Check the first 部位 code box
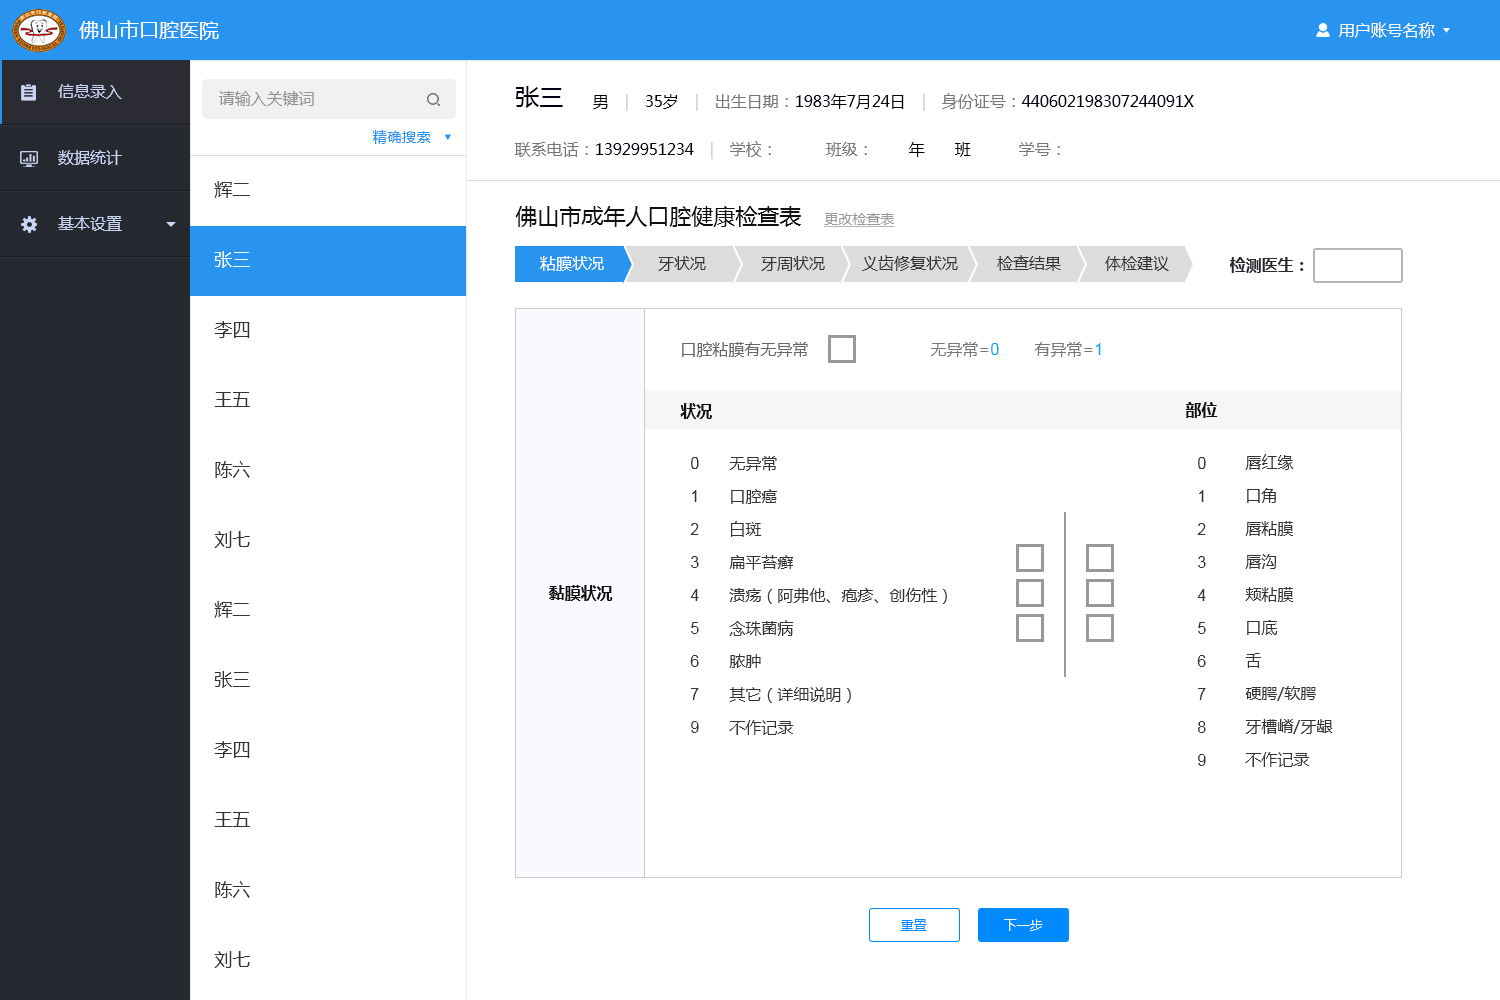Screen dimensions: 1500x1000 pyautogui.click(x=1099, y=558)
